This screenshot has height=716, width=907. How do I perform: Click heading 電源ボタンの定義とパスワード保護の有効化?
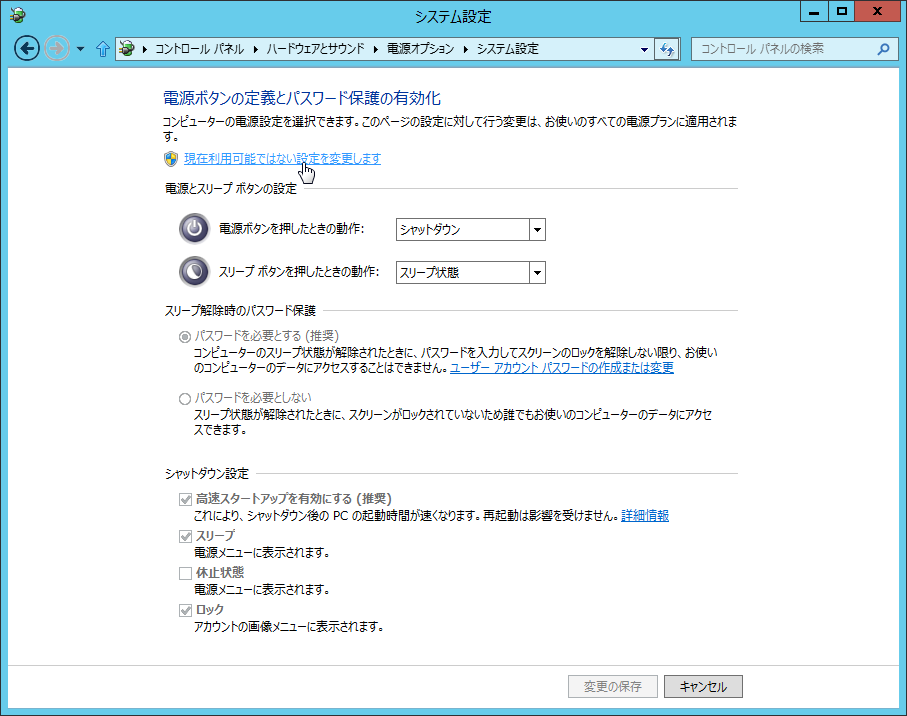point(301,98)
